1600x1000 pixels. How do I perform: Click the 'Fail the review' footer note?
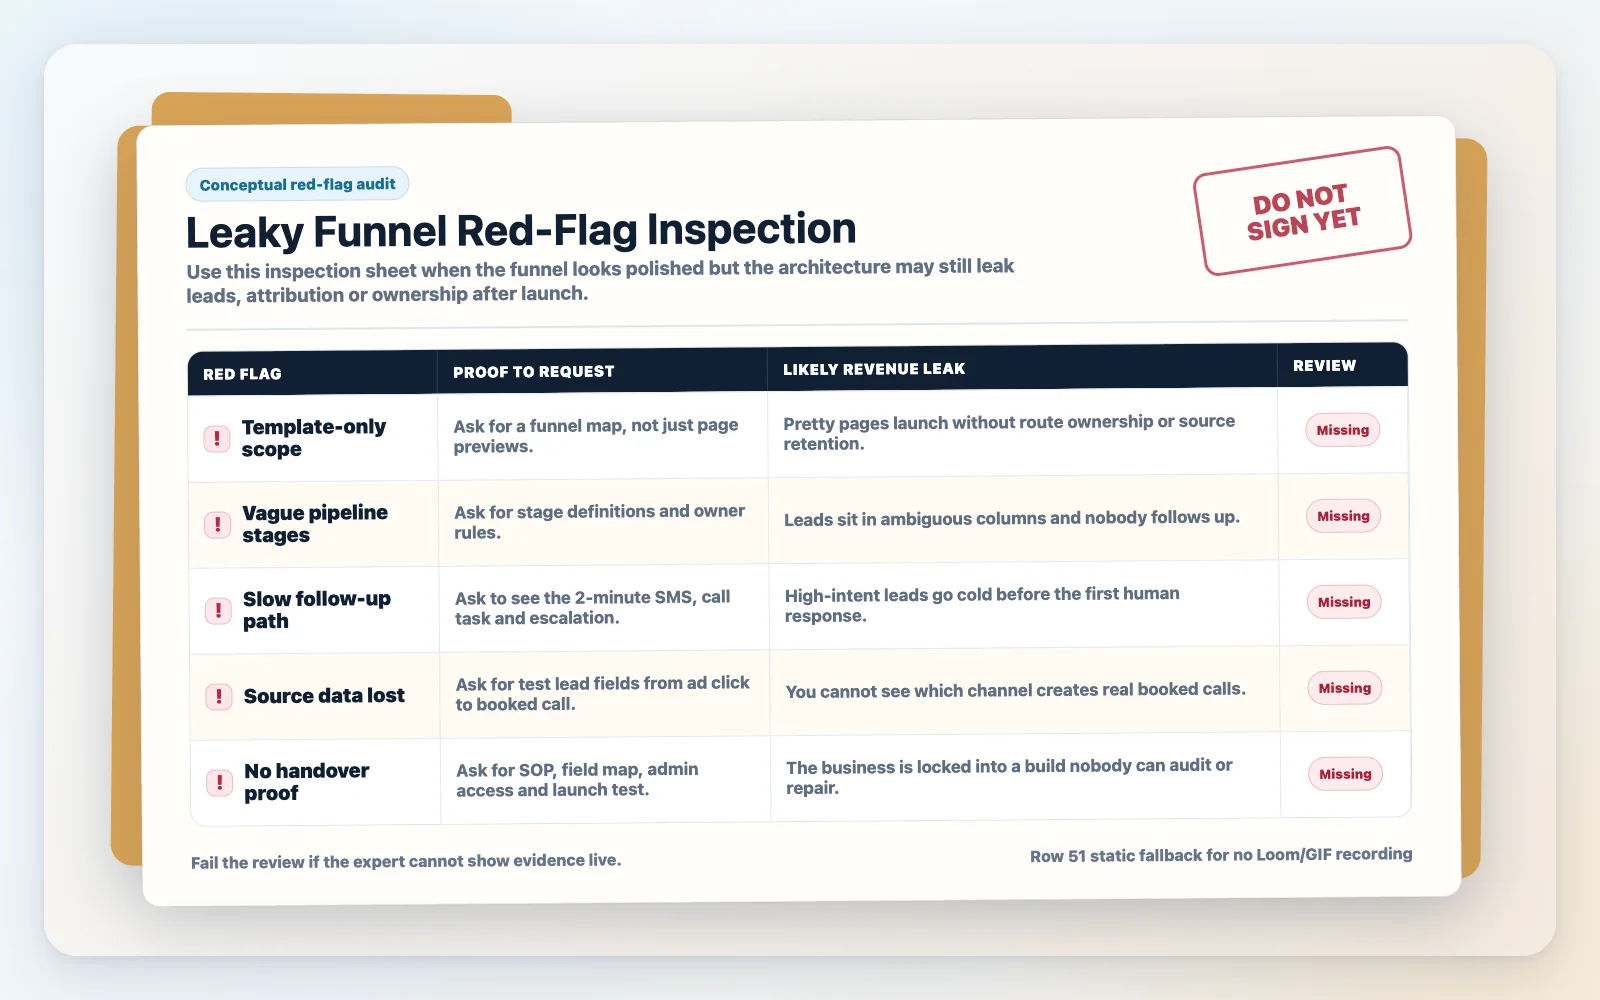[x=406, y=861]
